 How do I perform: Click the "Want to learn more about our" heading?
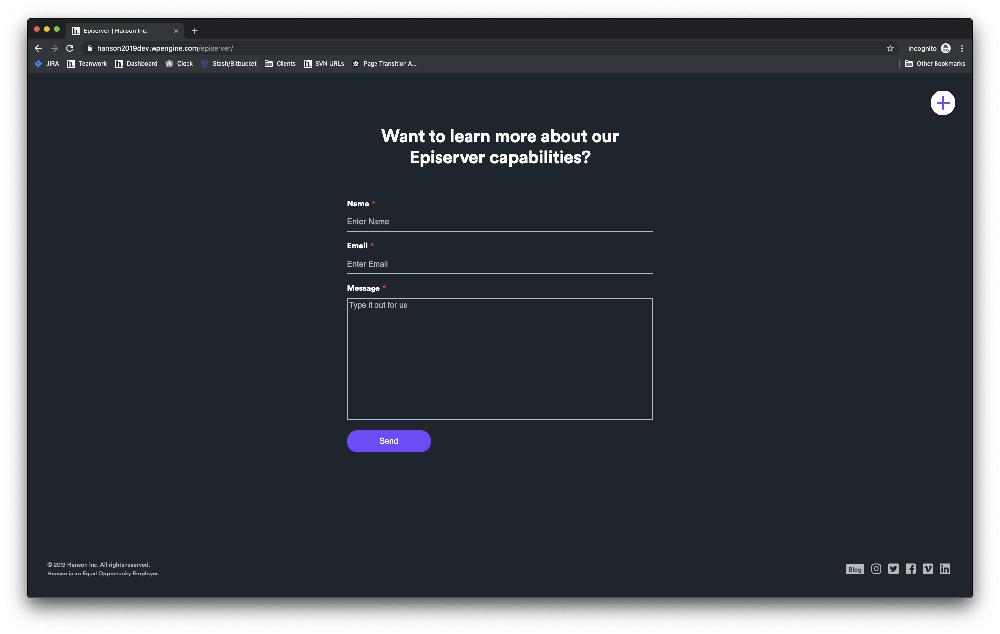click(500, 136)
